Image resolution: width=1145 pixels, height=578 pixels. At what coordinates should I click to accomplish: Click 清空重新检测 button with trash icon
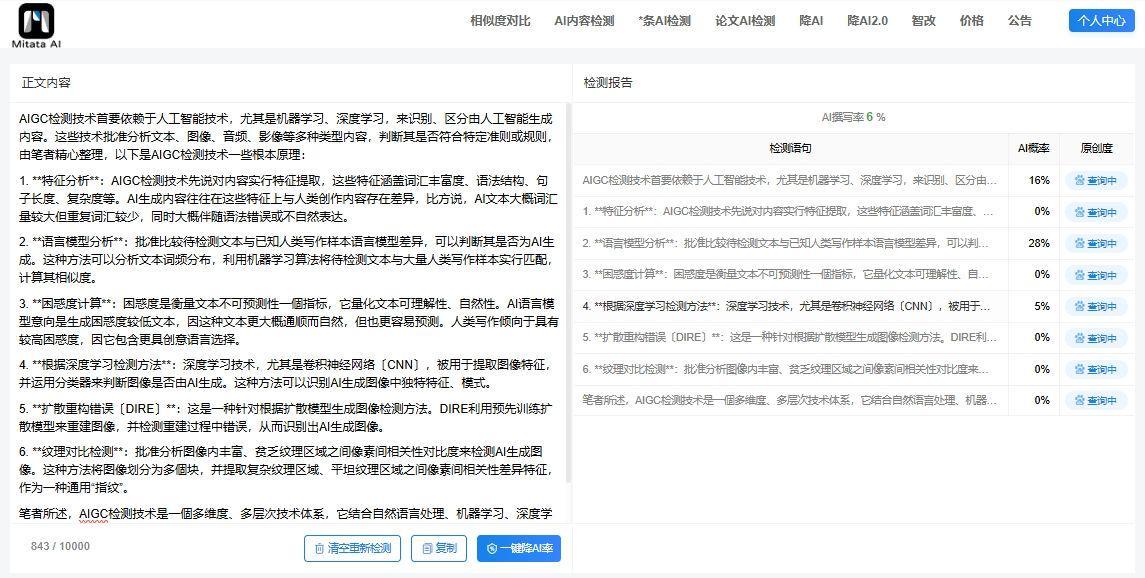tap(352, 548)
